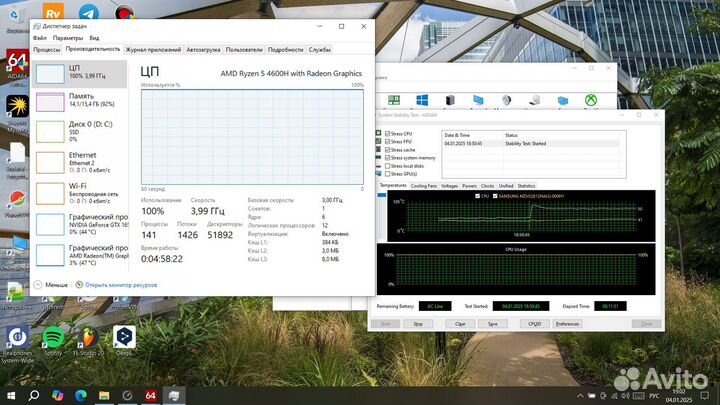This screenshot has width=720, height=405.
Task: Uncheck the Stress CPU checkbox
Action: click(x=386, y=134)
